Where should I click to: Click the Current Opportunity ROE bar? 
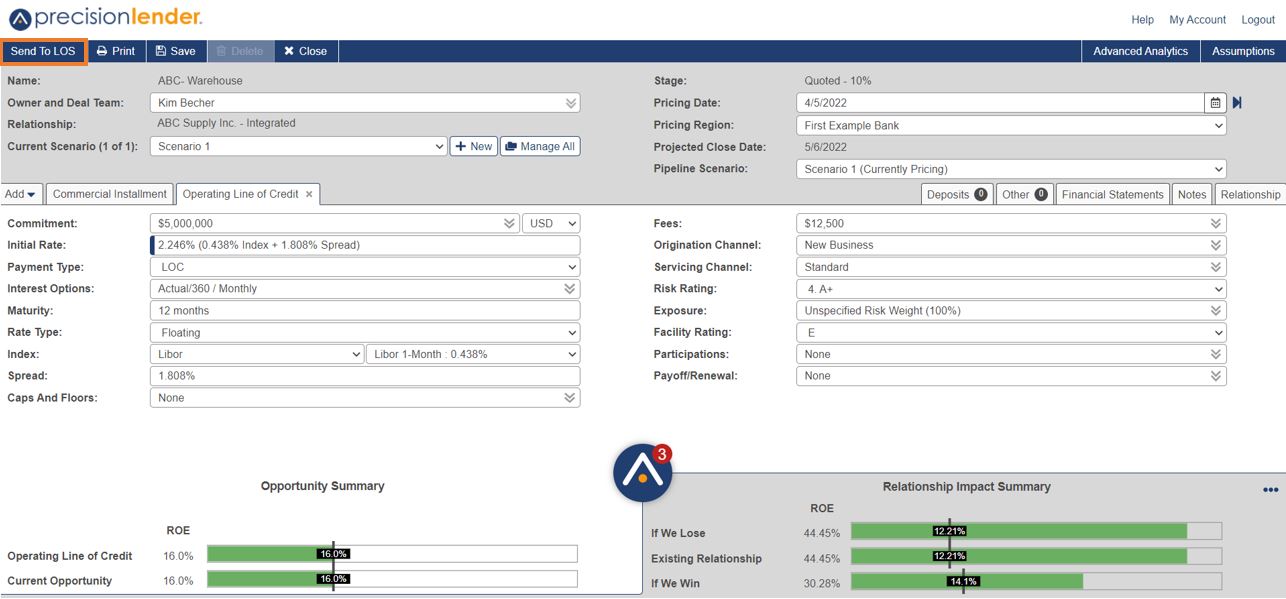(392, 579)
